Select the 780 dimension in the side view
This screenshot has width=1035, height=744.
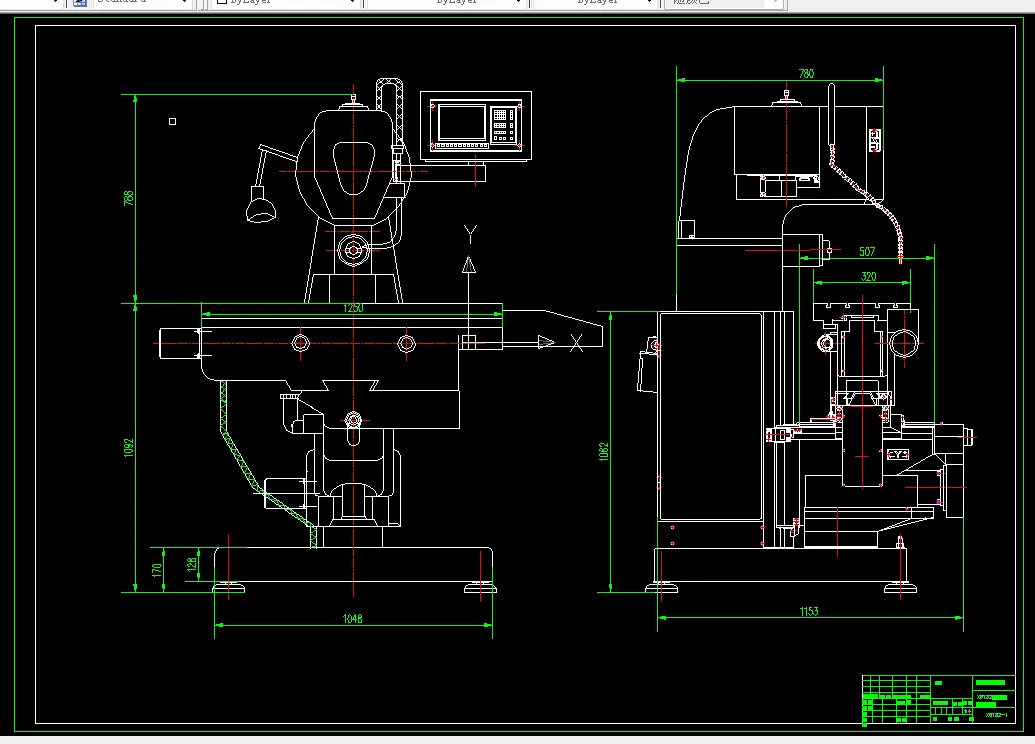click(x=806, y=73)
